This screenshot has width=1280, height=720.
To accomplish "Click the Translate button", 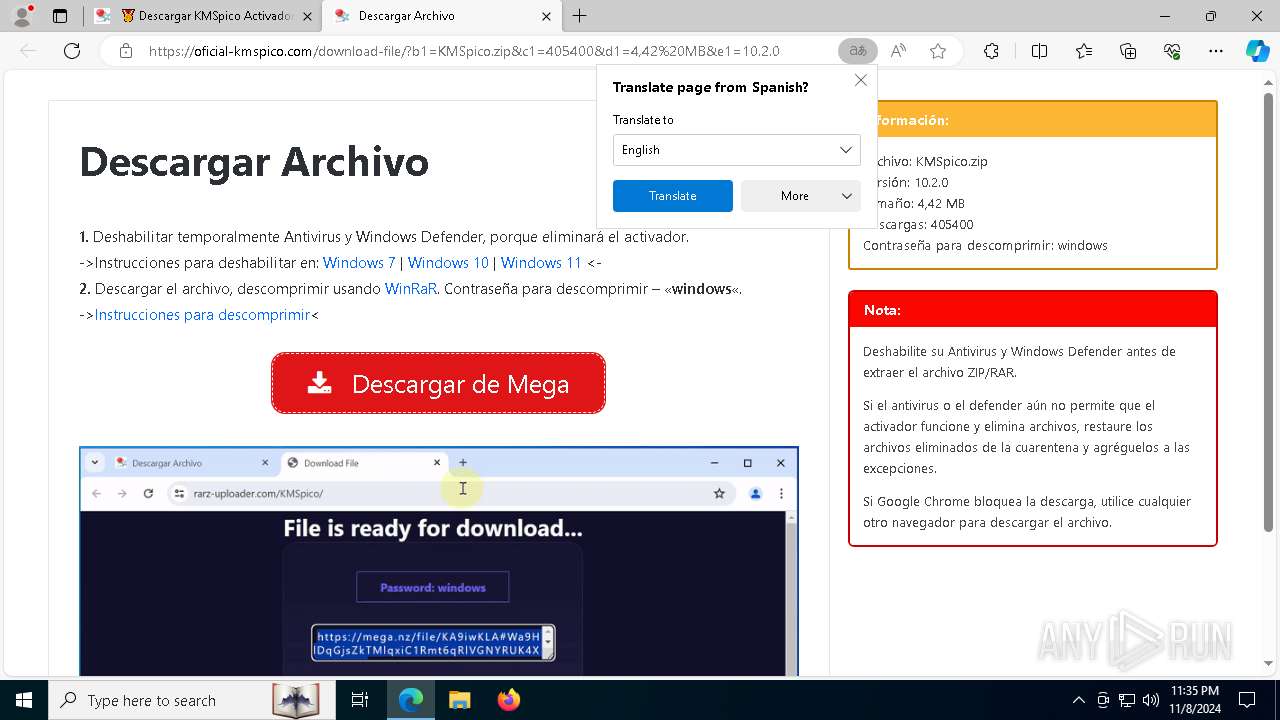I will 672,196.
